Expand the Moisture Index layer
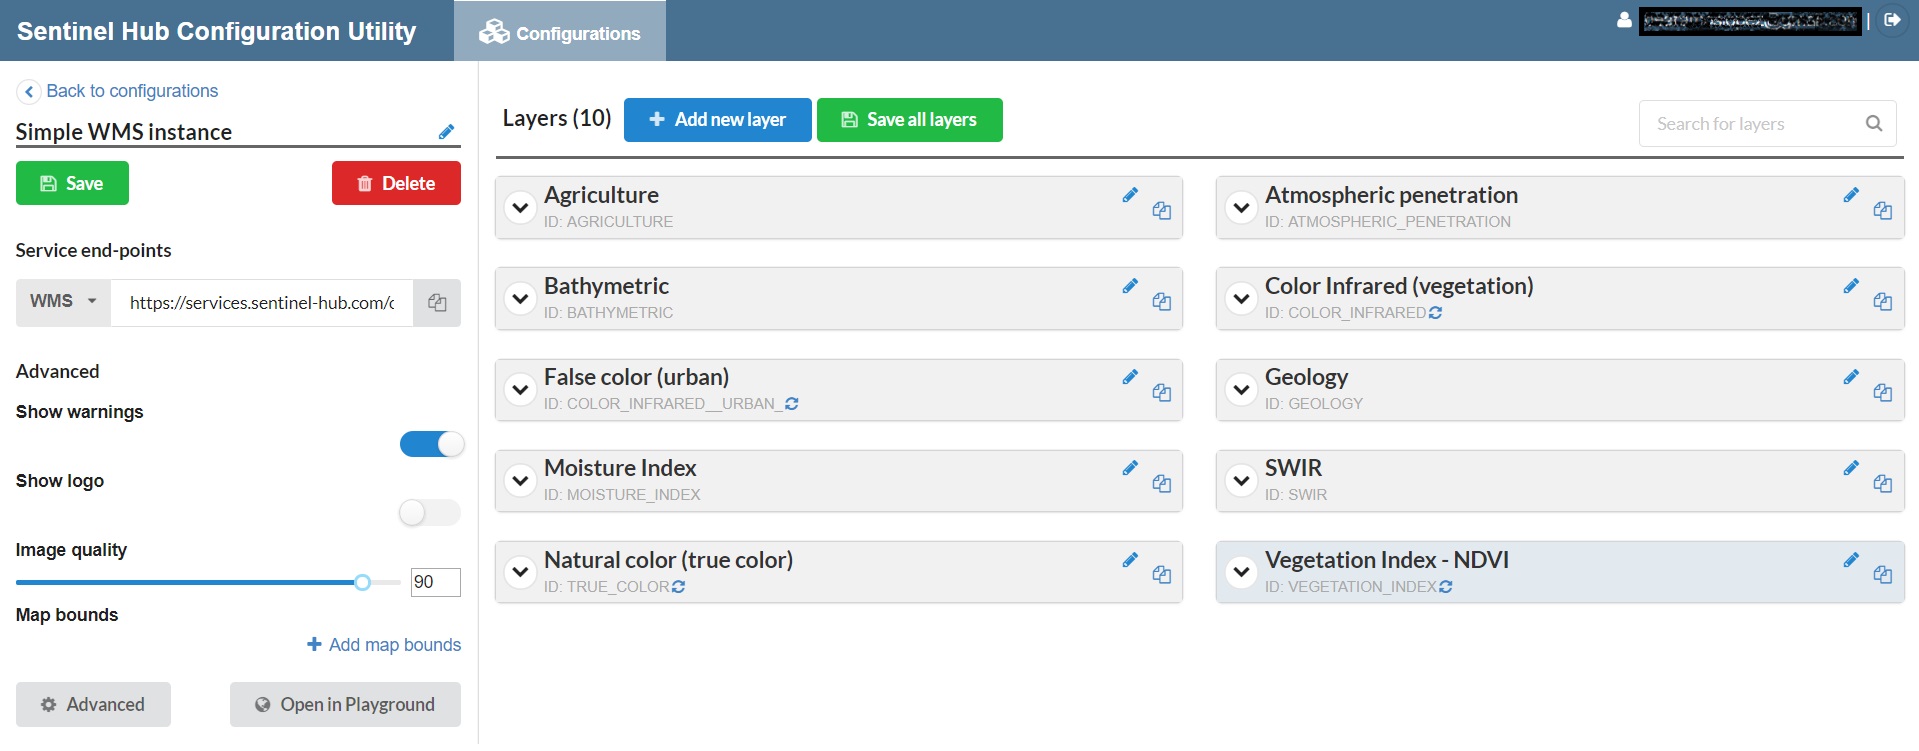1919x751 pixels. pyautogui.click(x=520, y=481)
